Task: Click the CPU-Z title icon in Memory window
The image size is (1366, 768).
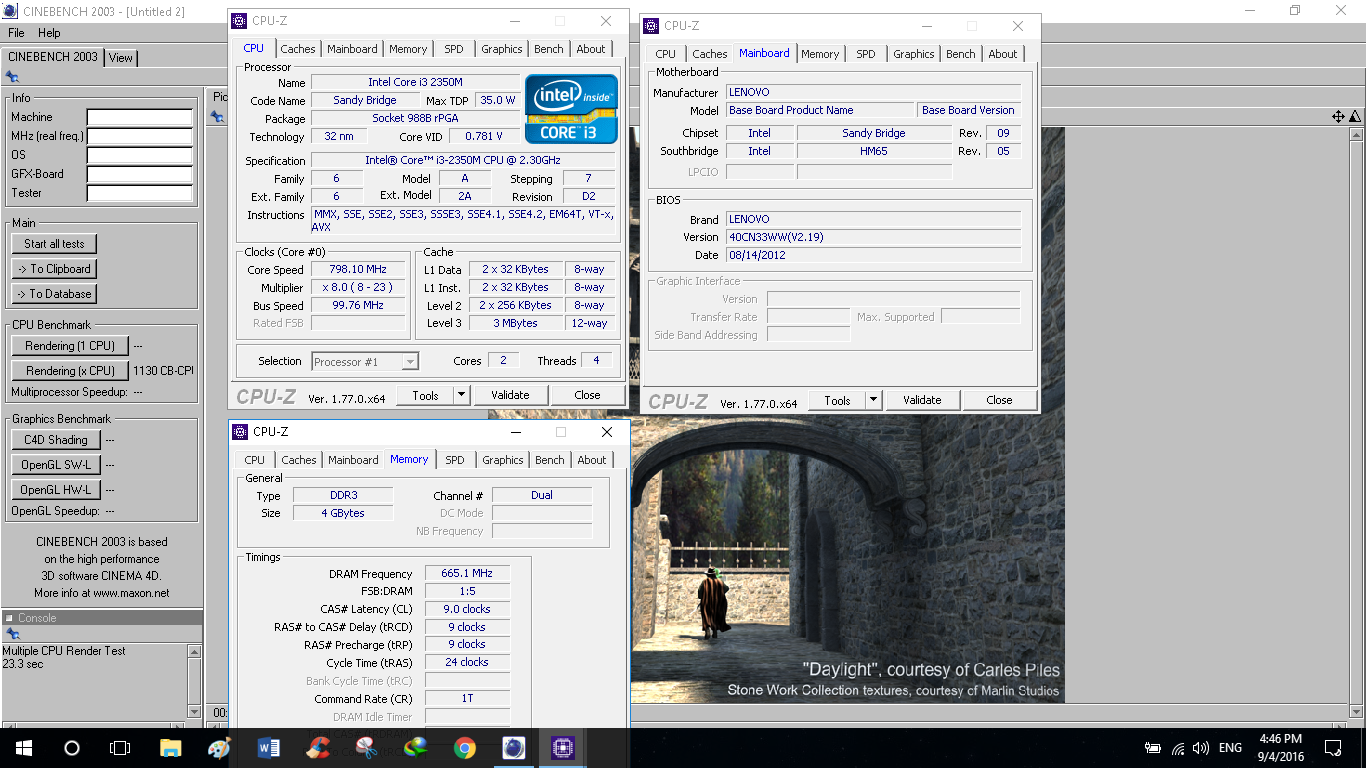Action: tap(240, 432)
